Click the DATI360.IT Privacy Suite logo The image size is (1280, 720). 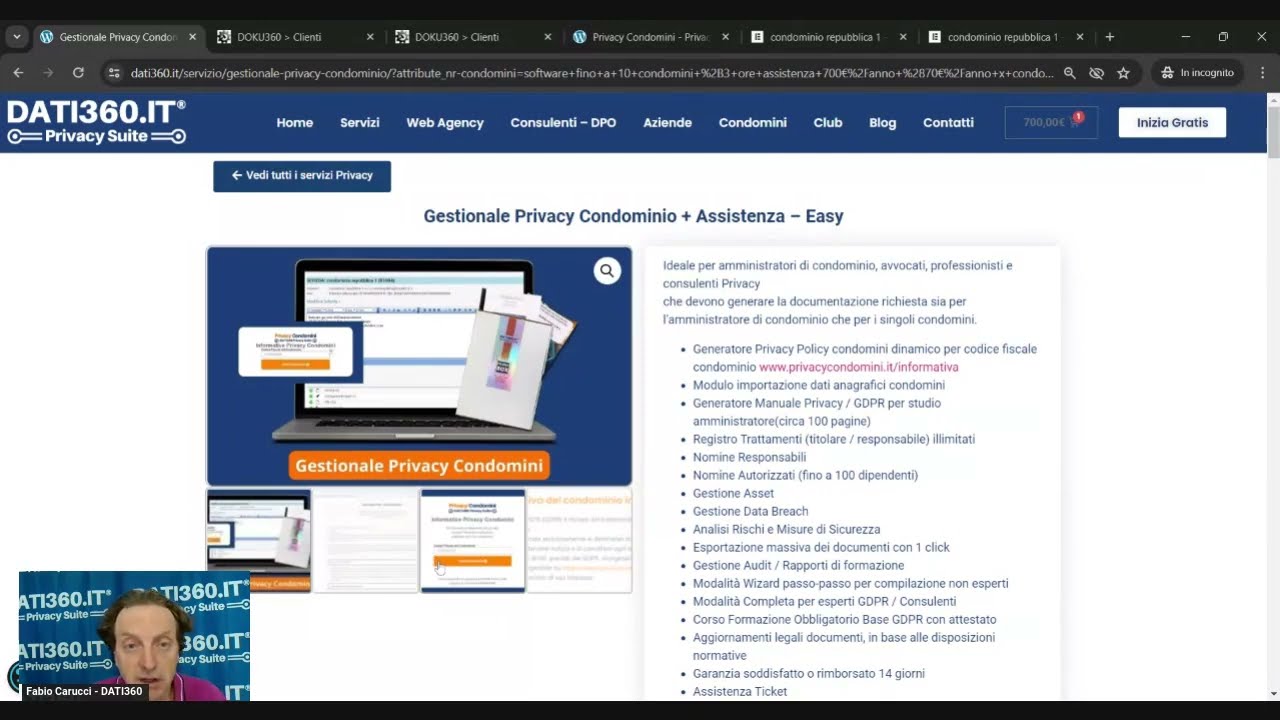96,122
